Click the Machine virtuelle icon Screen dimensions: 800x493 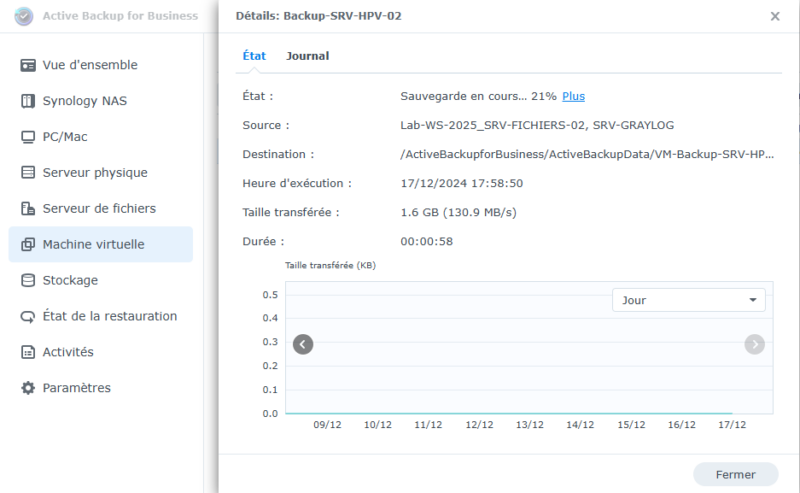click(x=28, y=244)
